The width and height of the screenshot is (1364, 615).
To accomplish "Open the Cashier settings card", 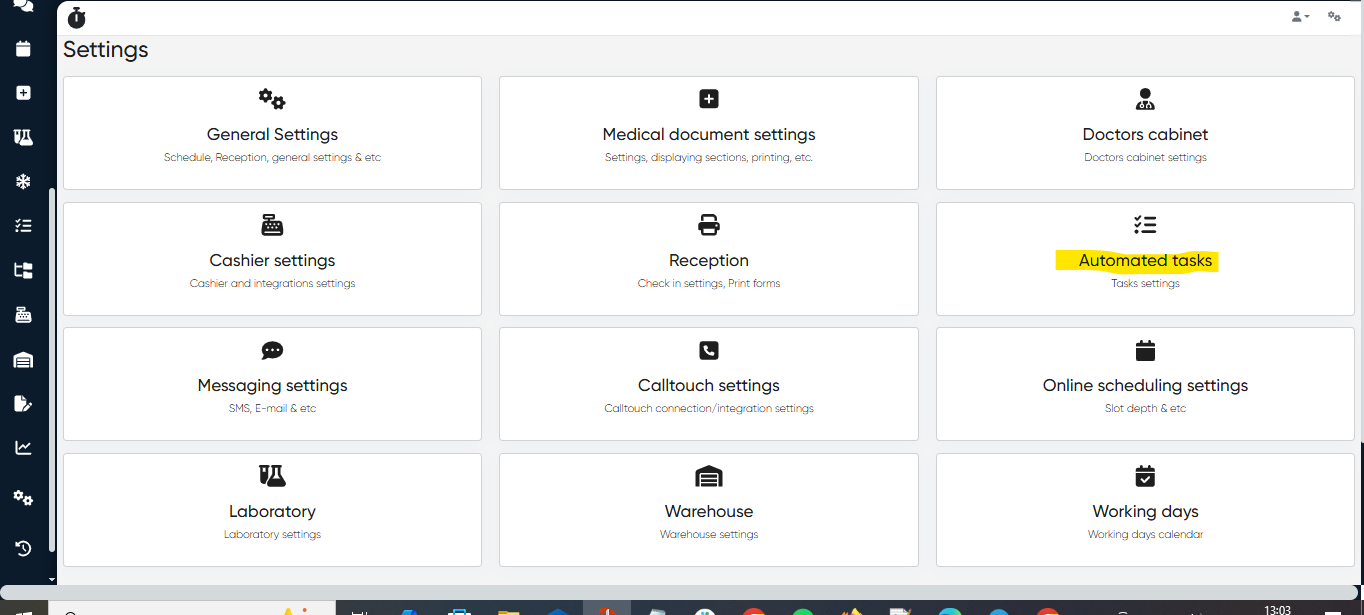I will [x=272, y=259].
